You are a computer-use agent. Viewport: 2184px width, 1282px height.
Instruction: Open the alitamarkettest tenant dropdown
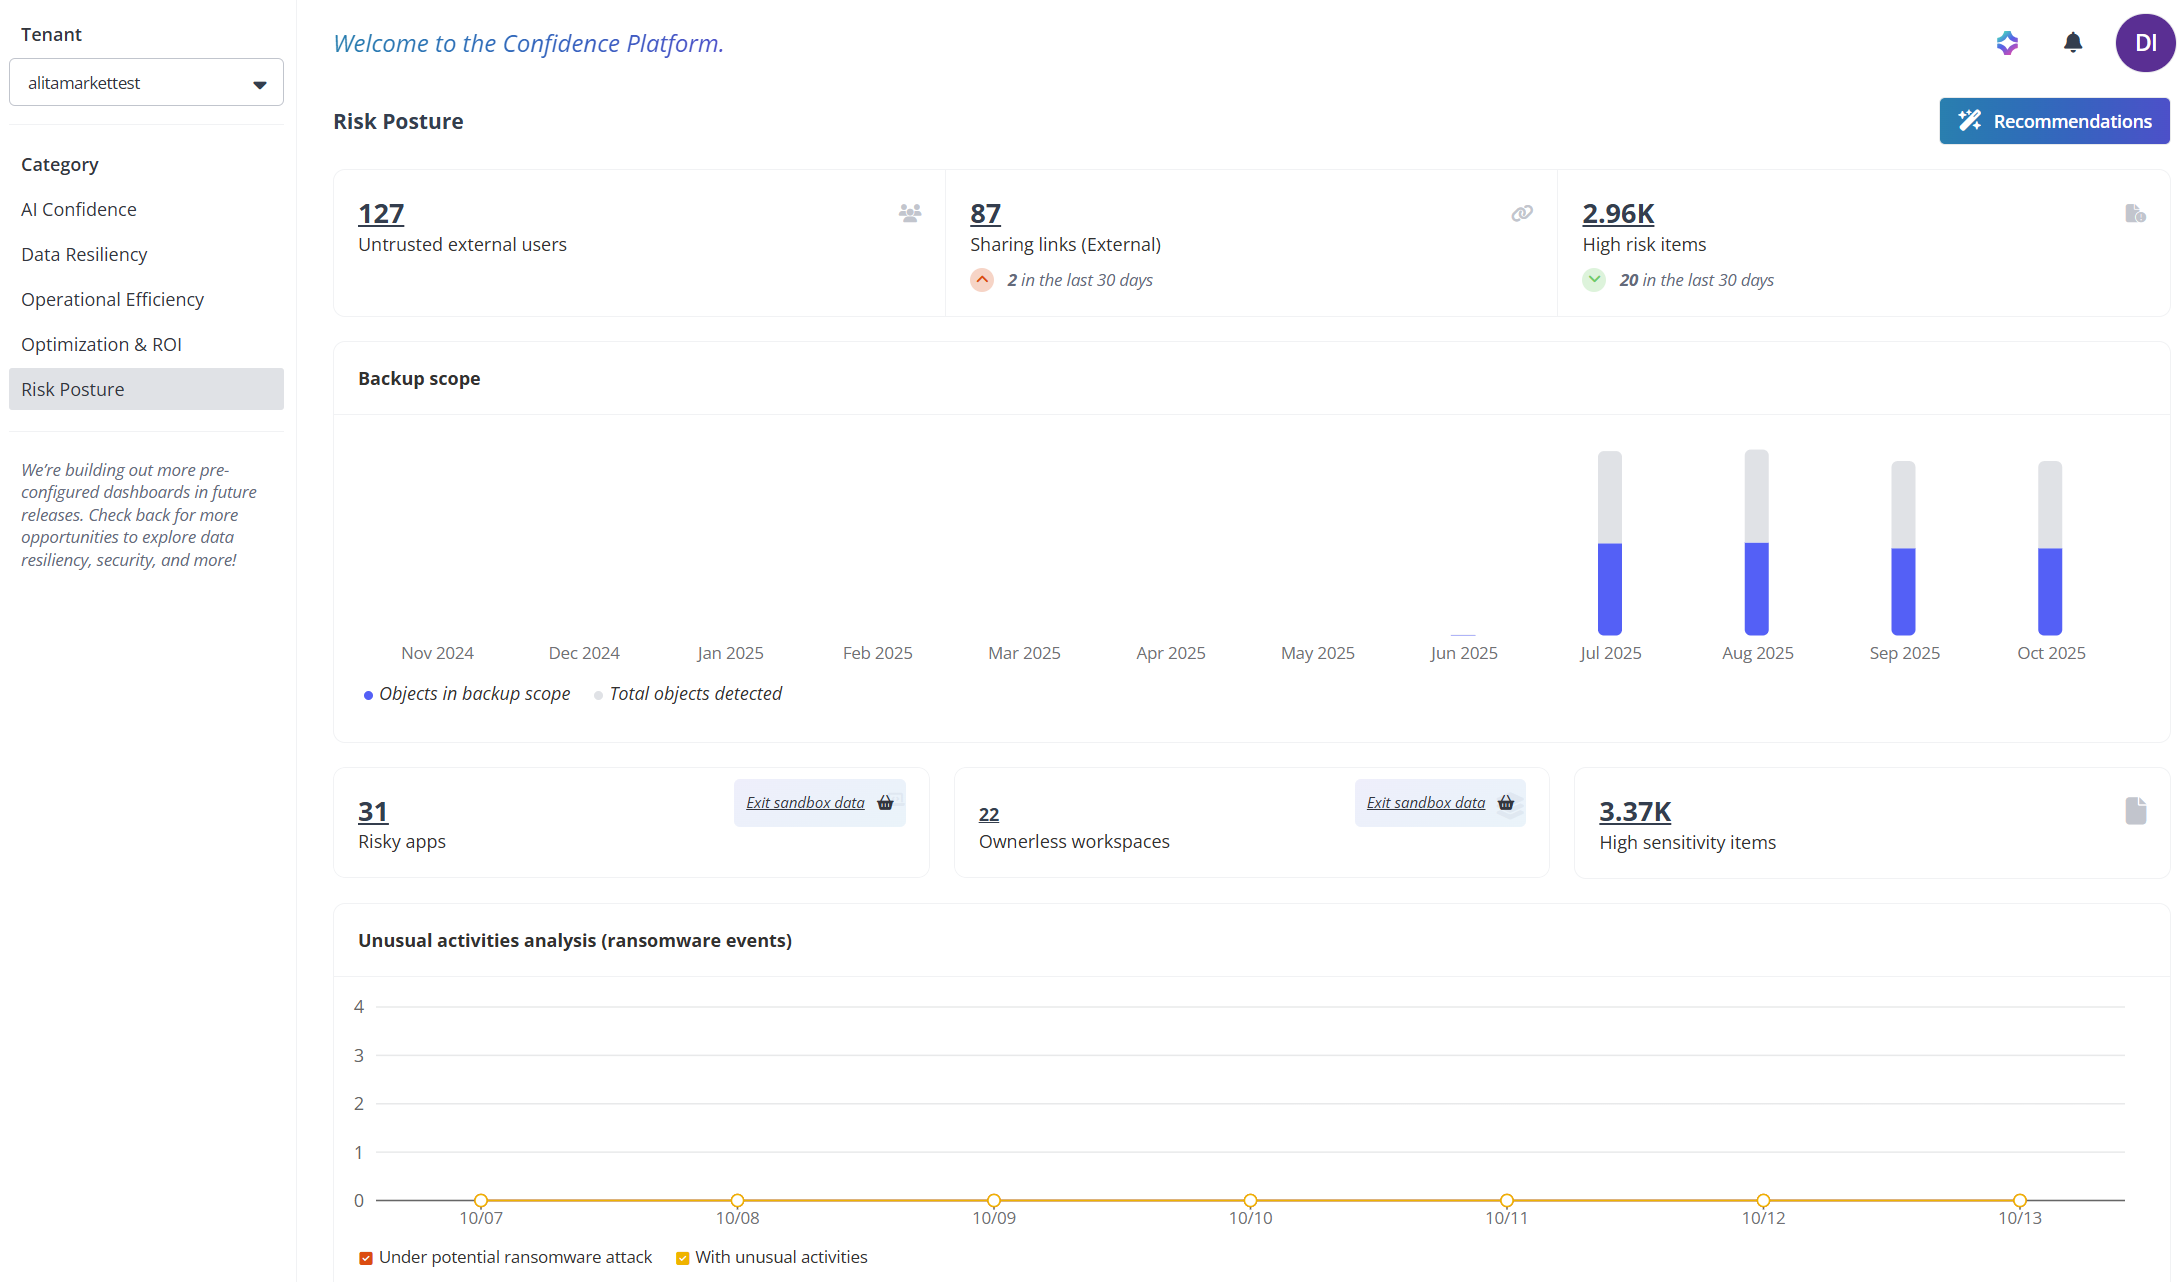(146, 83)
